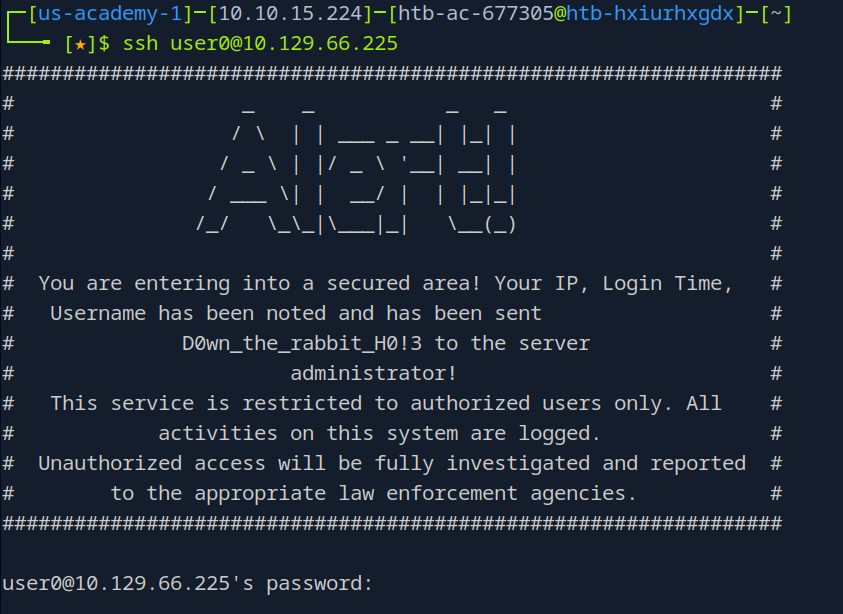This screenshot has height=614, width=843.
Task: Click the "Username has been noted" text
Action: [188, 313]
